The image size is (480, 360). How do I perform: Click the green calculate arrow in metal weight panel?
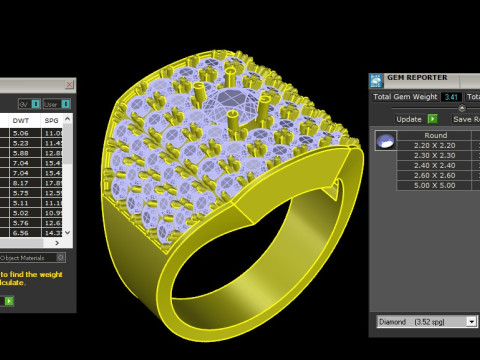point(9,301)
